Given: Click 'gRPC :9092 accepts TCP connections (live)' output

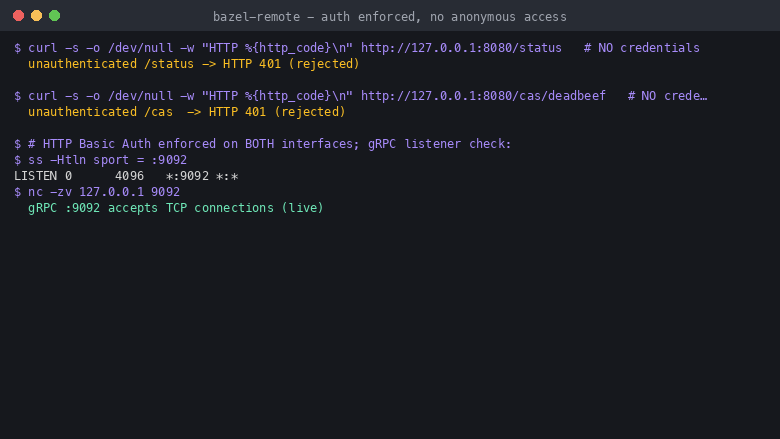Looking at the screenshot, I should tap(176, 208).
